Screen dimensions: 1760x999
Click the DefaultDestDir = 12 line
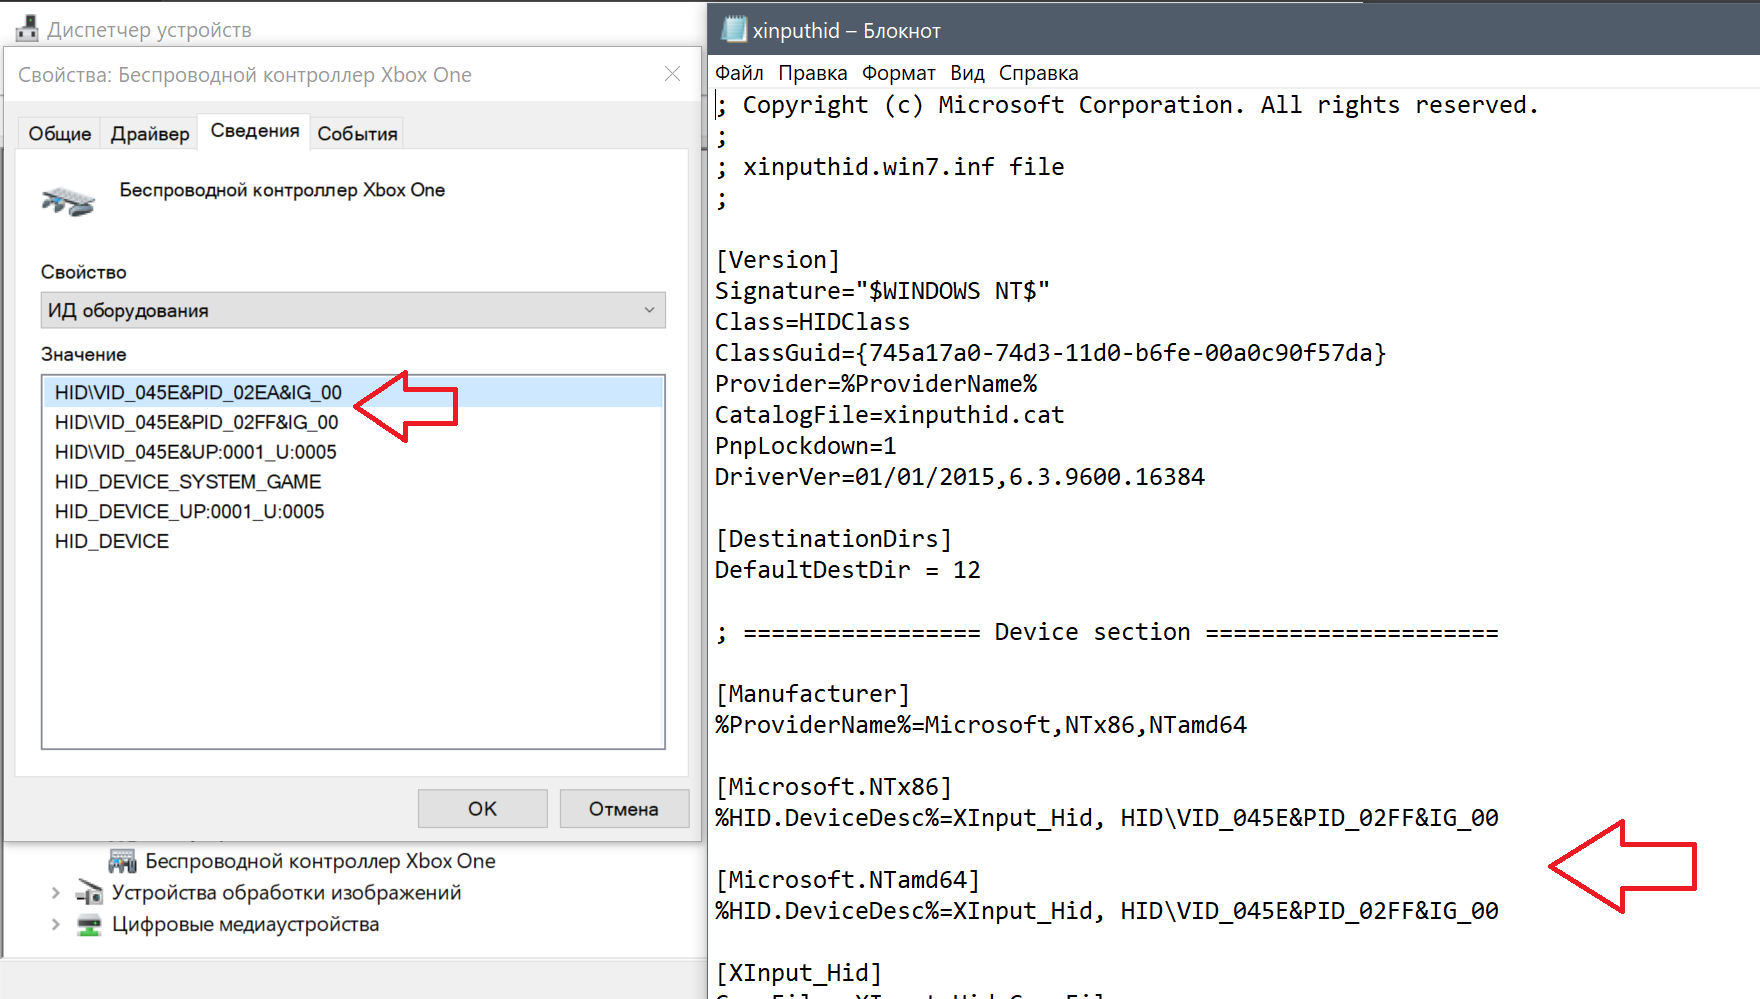click(x=848, y=570)
